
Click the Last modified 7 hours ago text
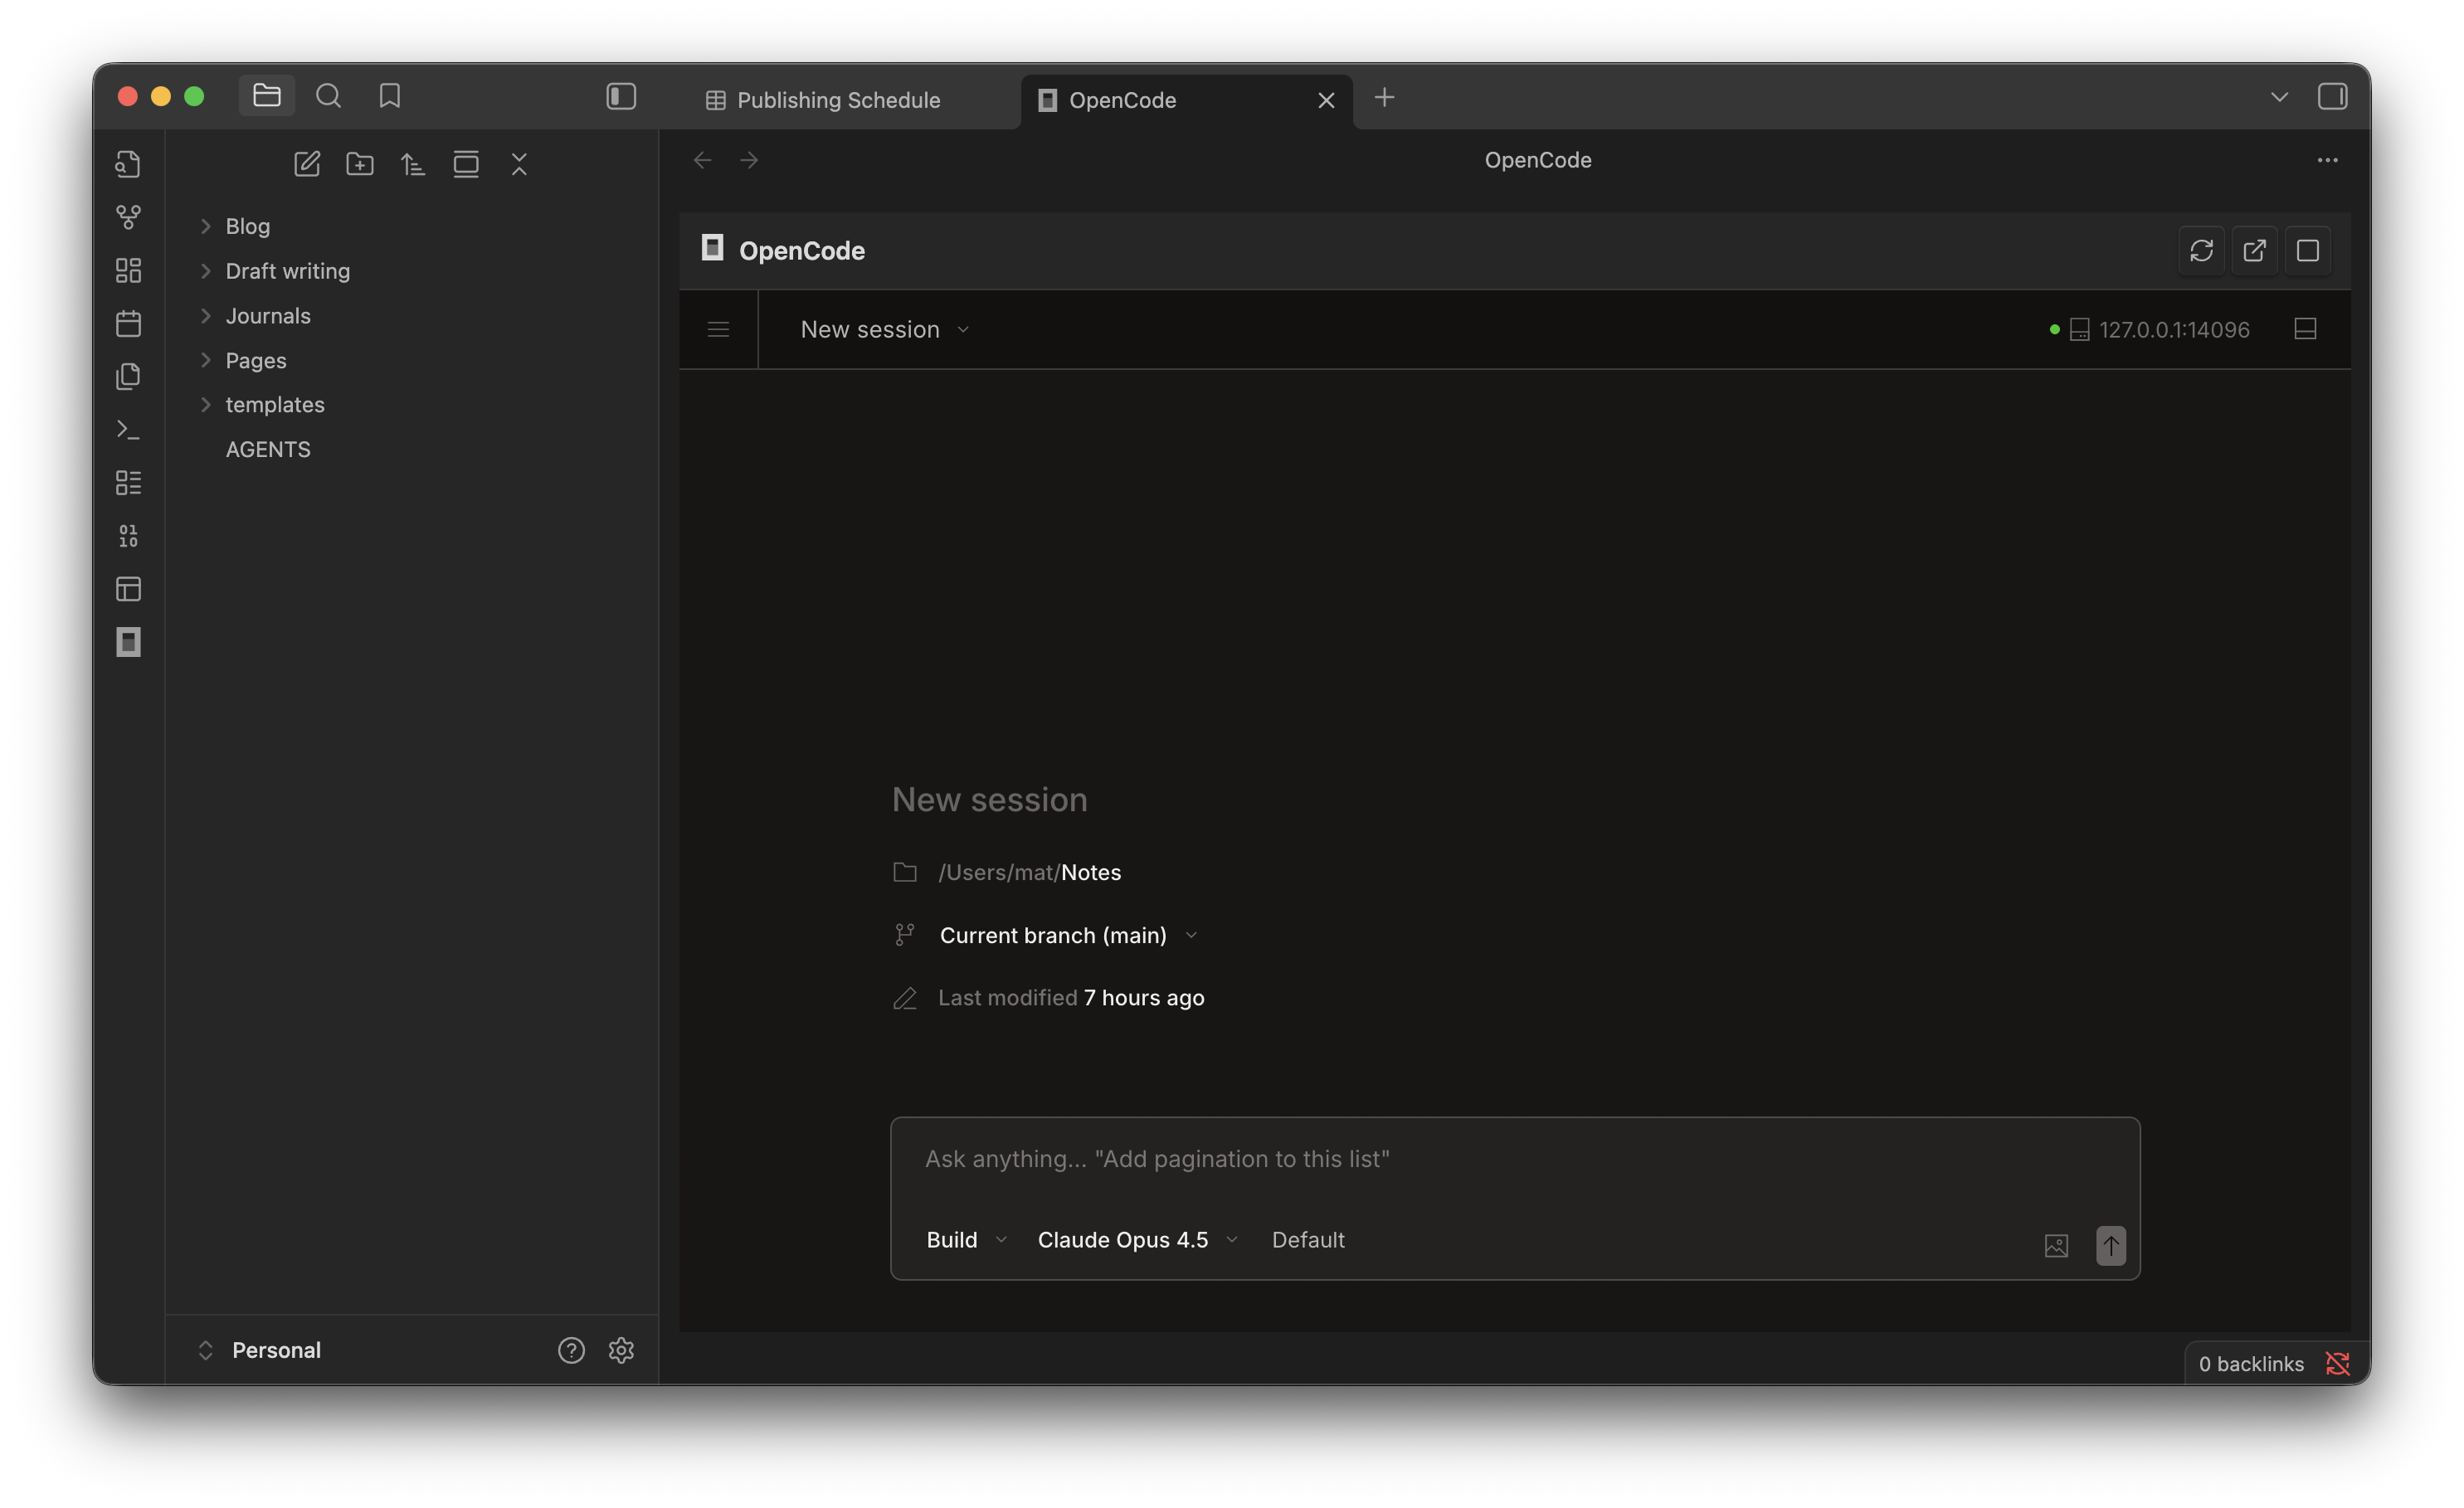pyautogui.click(x=1071, y=998)
